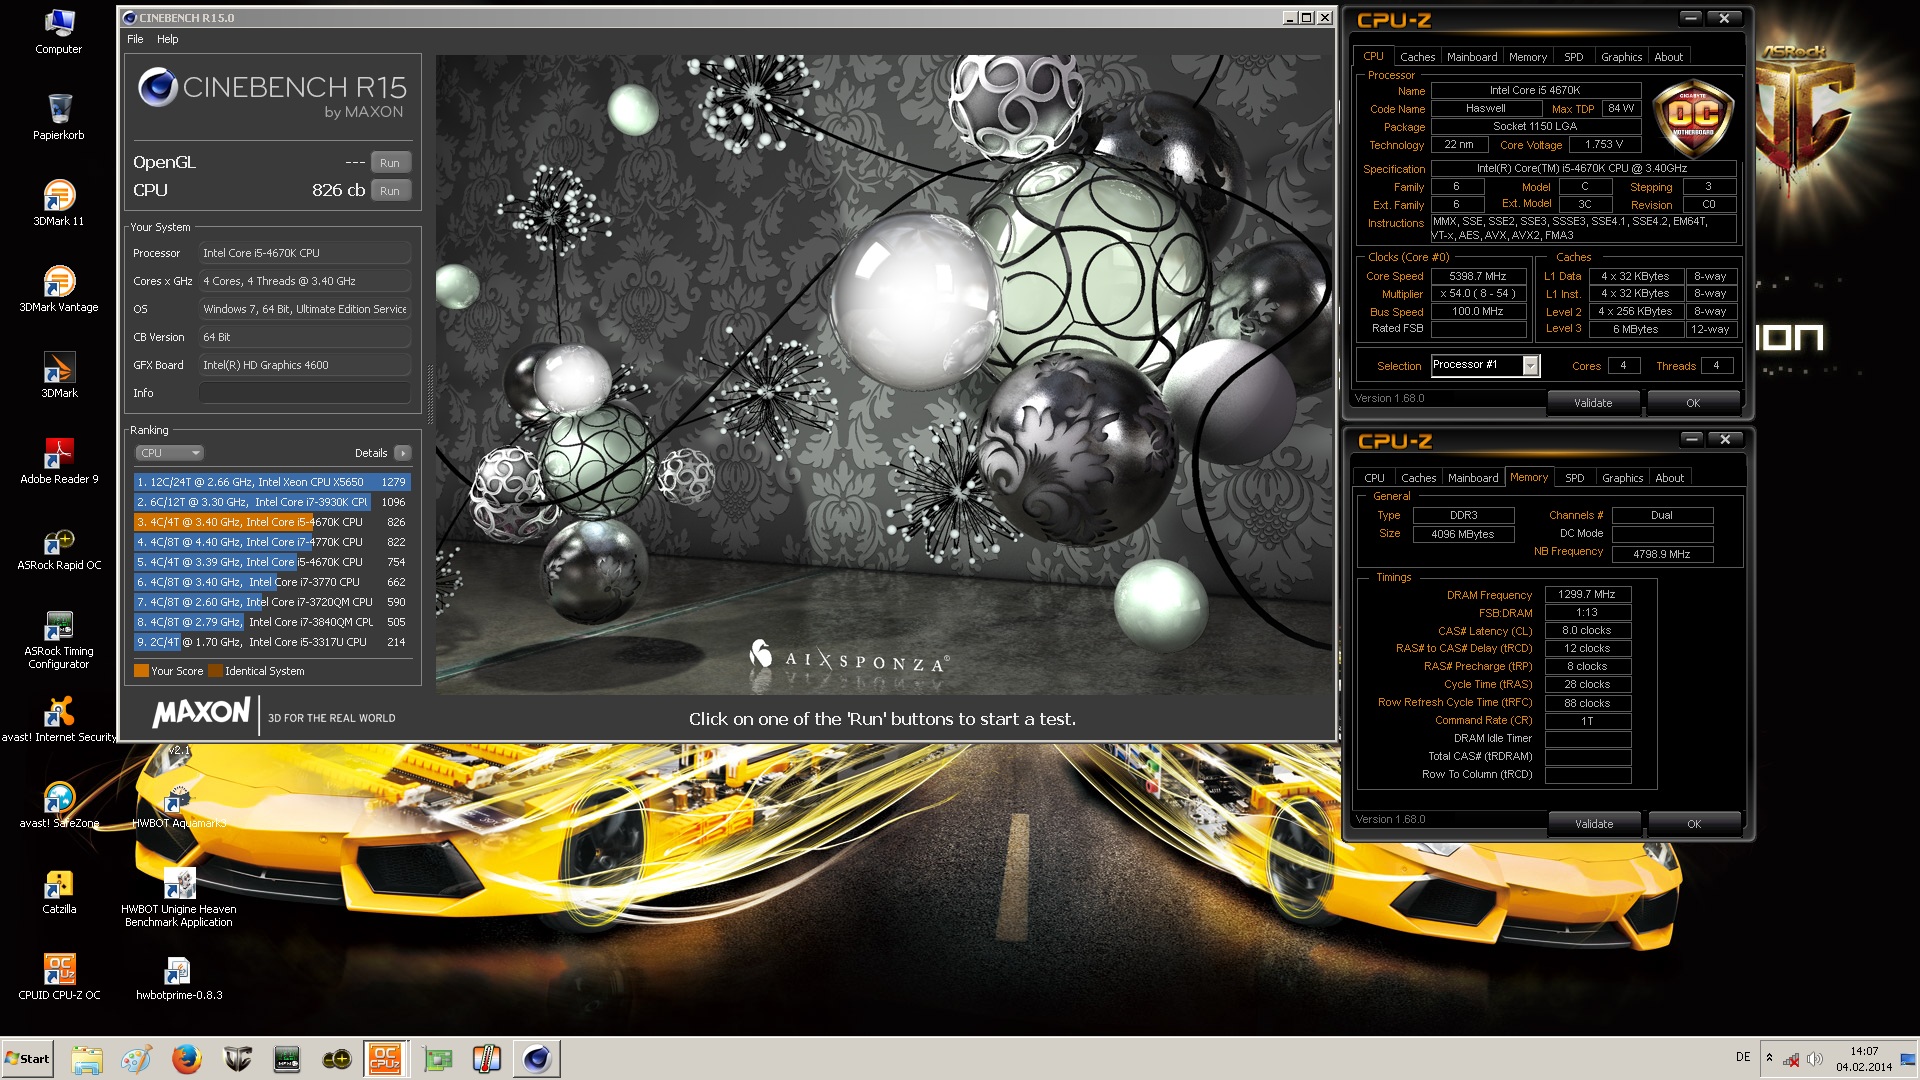1920x1080 pixels.
Task: Click the empty Info field
Action: coord(305,393)
